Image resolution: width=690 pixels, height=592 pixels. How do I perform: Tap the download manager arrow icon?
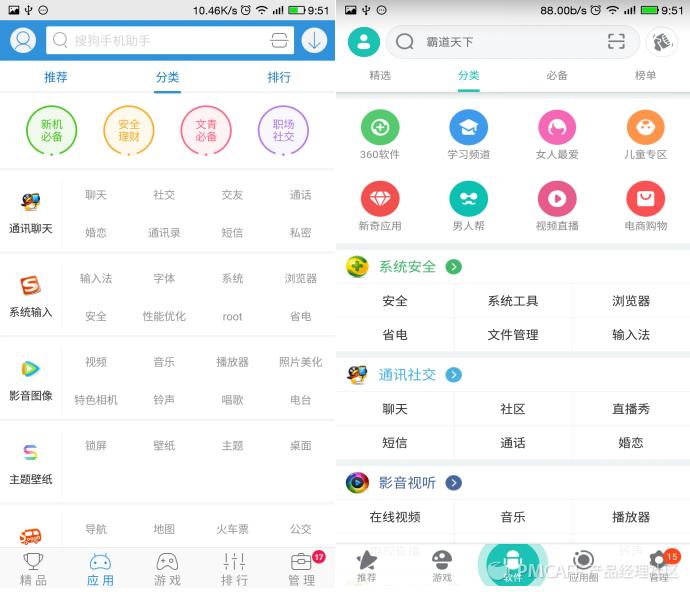tap(314, 40)
